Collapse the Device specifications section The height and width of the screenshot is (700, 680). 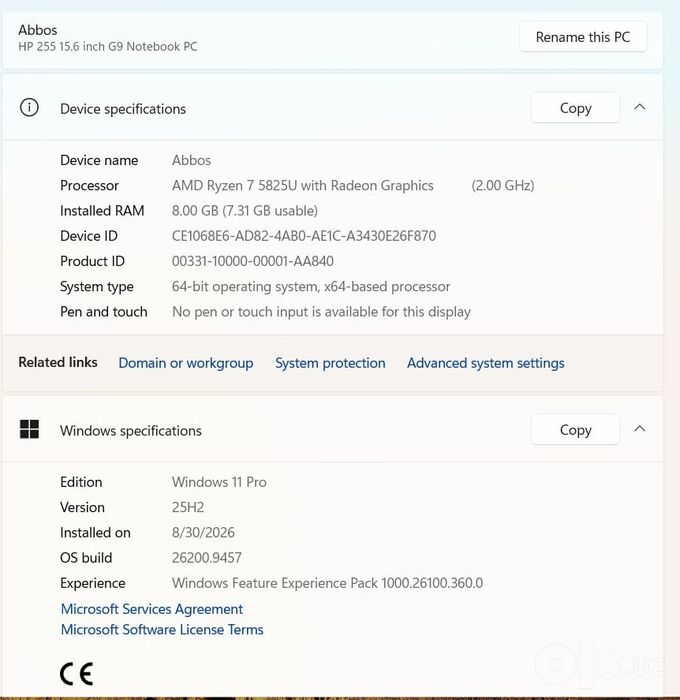pos(639,107)
